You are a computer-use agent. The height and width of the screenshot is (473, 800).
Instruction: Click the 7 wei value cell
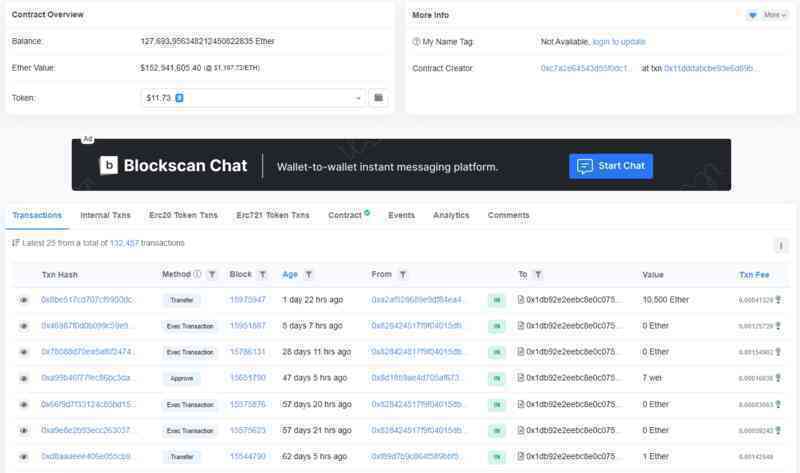(x=652, y=378)
